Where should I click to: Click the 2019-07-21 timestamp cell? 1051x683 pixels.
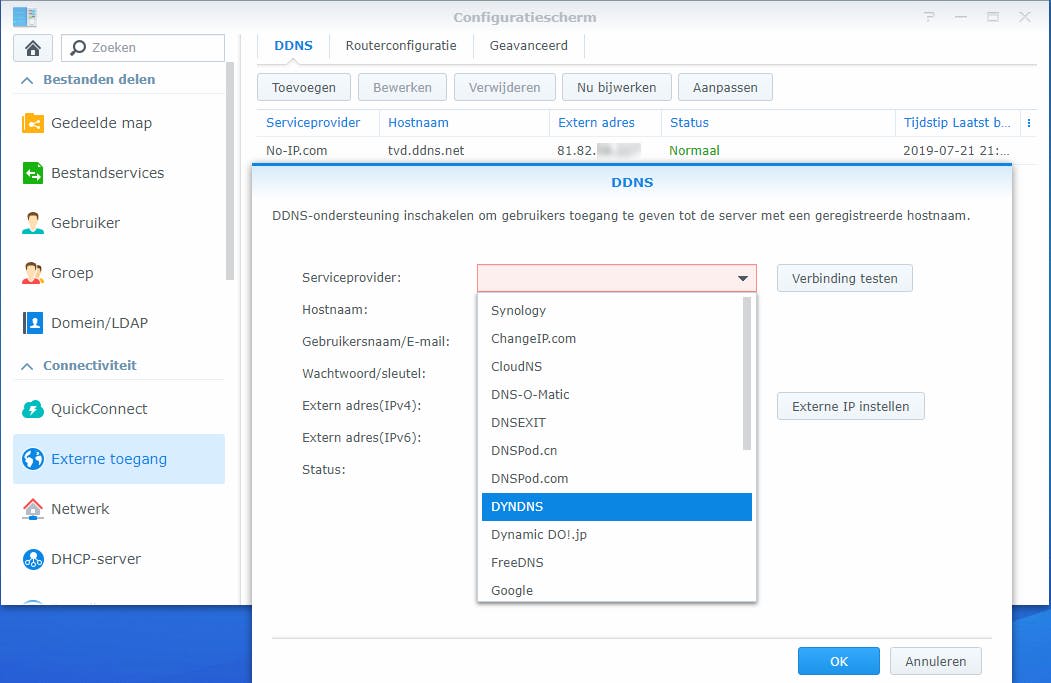tap(957, 151)
